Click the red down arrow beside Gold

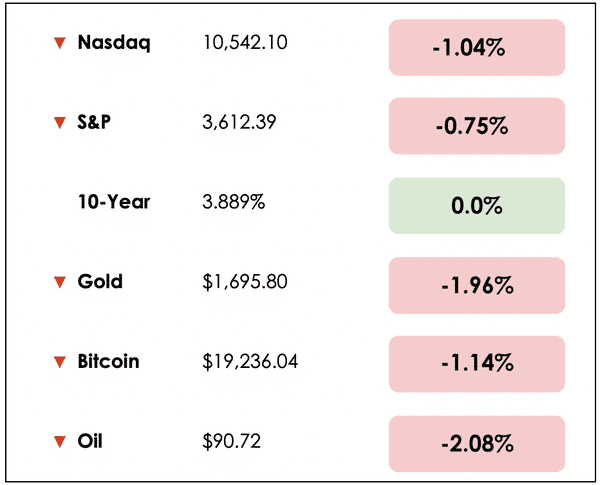point(60,282)
